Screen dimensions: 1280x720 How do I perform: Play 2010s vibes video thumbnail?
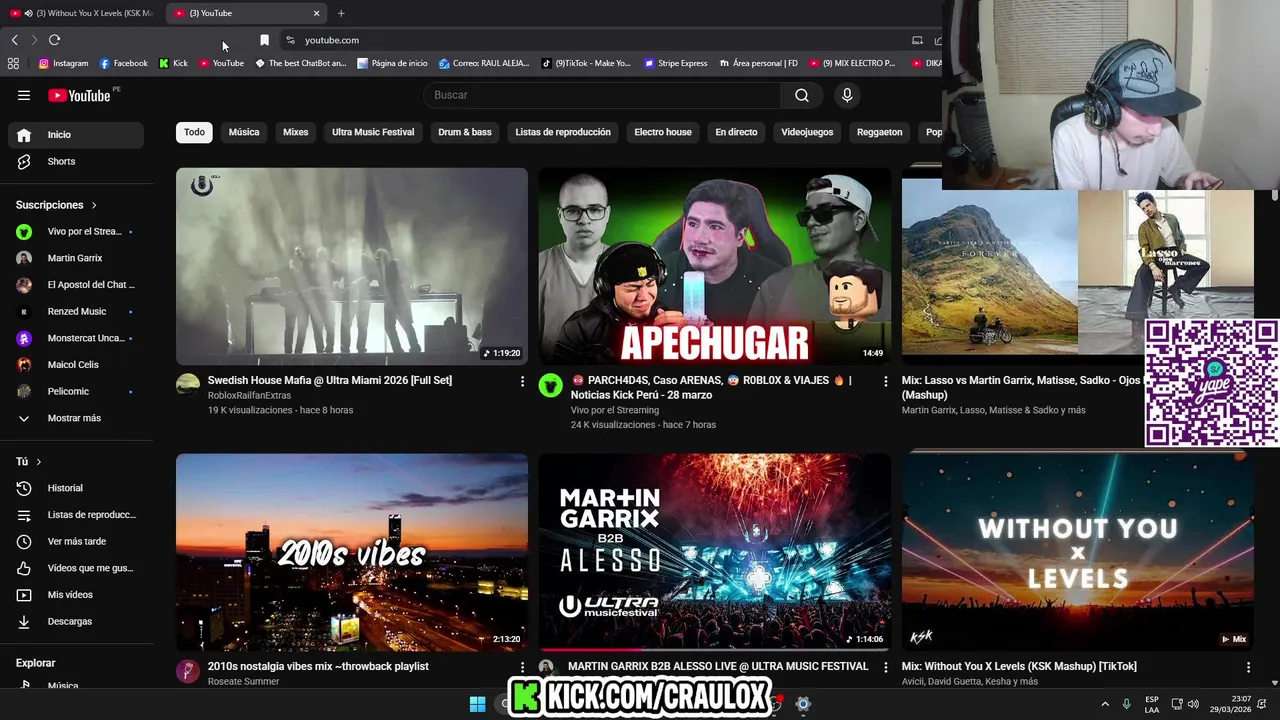pyautogui.click(x=352, y=552)
